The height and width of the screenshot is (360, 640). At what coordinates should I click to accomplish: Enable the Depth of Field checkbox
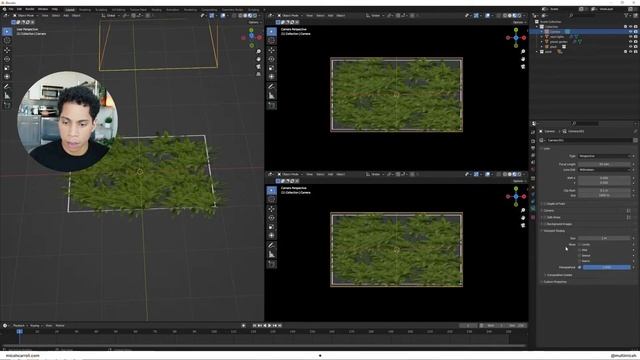pyautogui.click(x=545, y=204)
